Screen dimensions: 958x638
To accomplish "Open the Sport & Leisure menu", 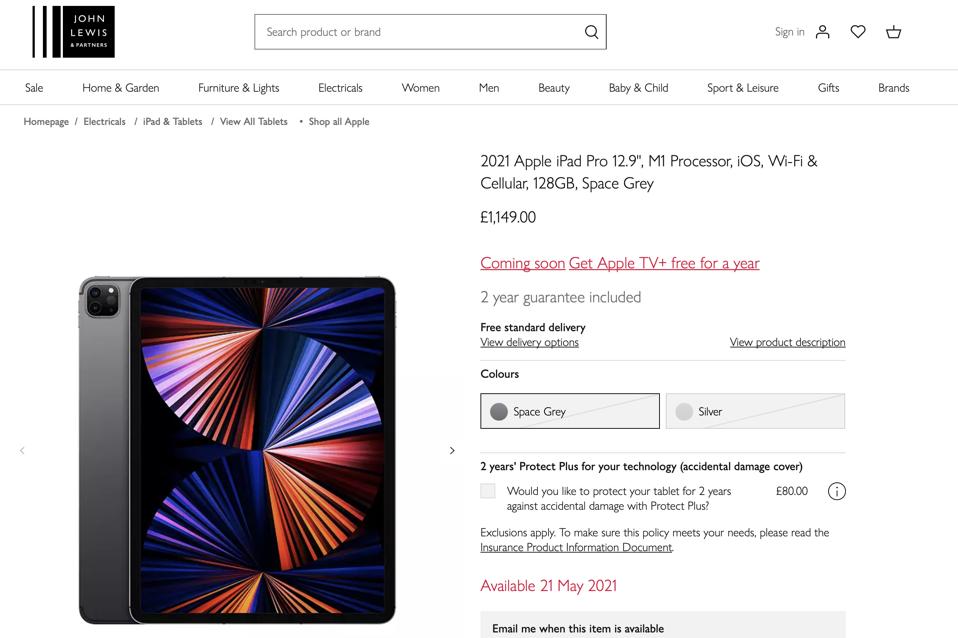I will (x=742, y=88).
